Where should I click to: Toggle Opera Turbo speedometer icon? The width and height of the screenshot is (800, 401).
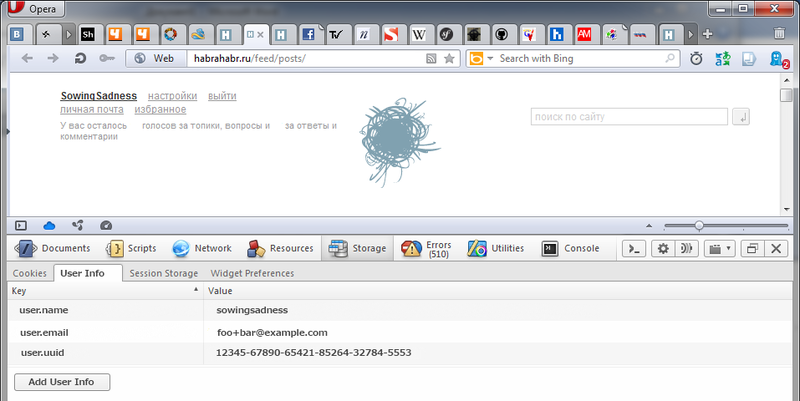tap(106, 225)
